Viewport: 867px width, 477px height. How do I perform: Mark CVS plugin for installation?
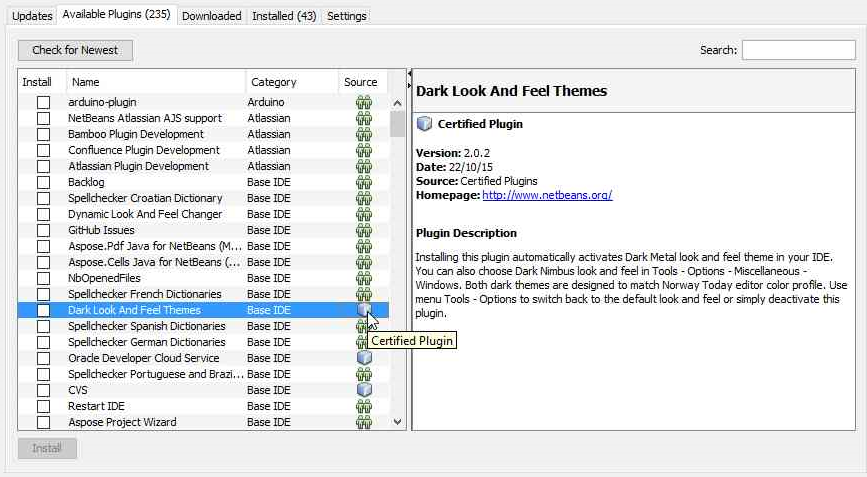pyautogui.click(x=43, y=391)
